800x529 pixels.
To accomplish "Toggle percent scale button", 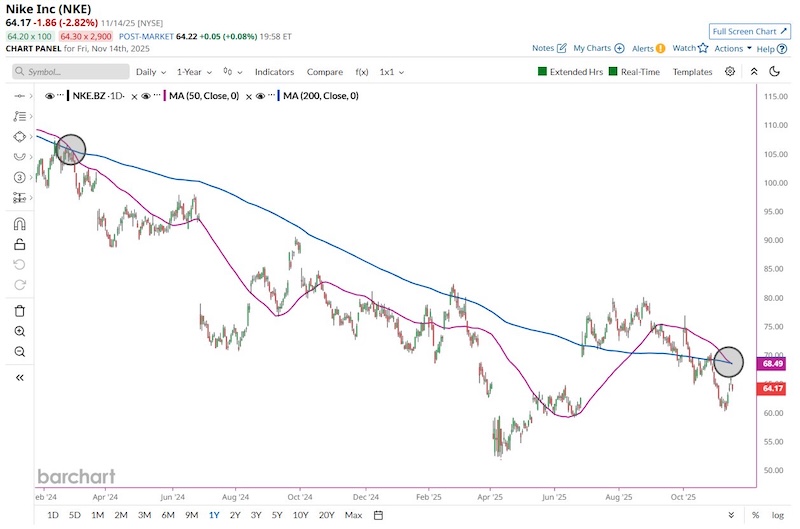I will pyautogui.click(x=756, y=515).
